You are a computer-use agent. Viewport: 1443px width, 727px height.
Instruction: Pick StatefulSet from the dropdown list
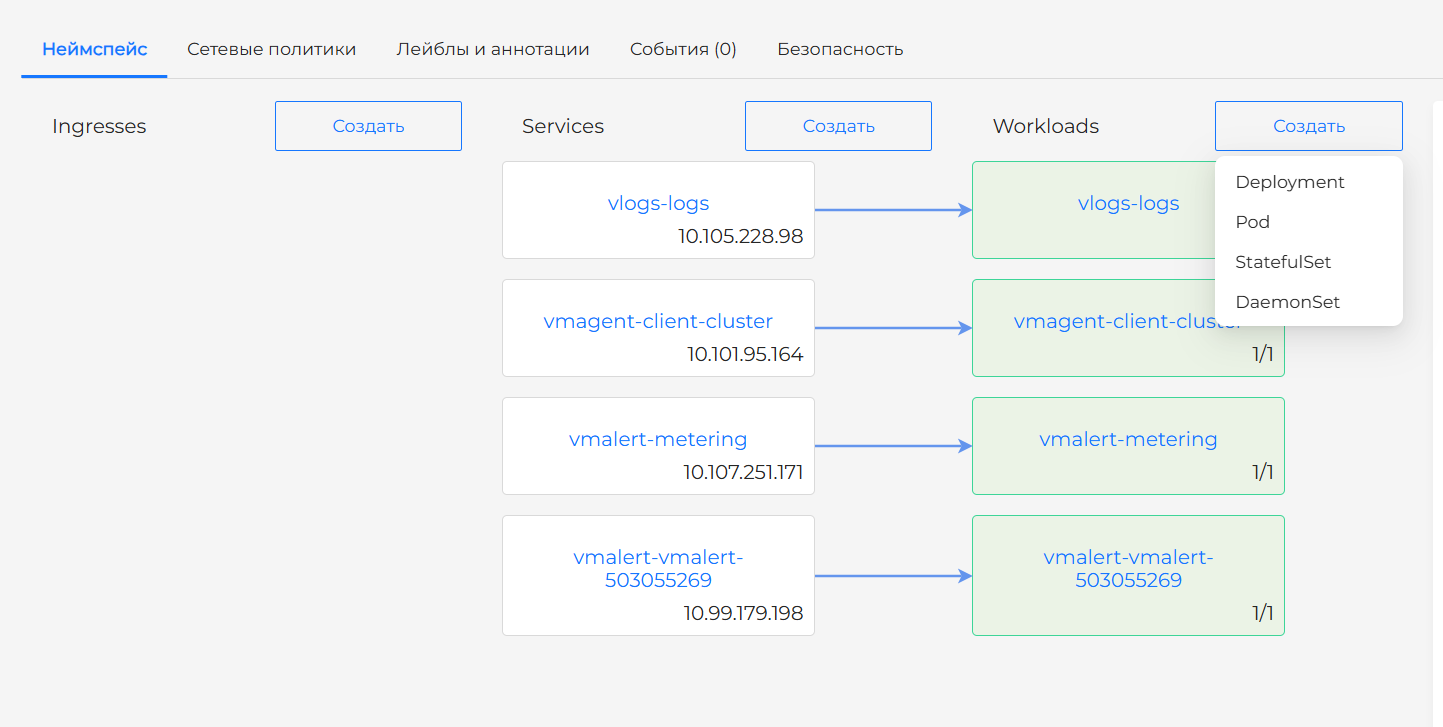(x=1283, y=262)
